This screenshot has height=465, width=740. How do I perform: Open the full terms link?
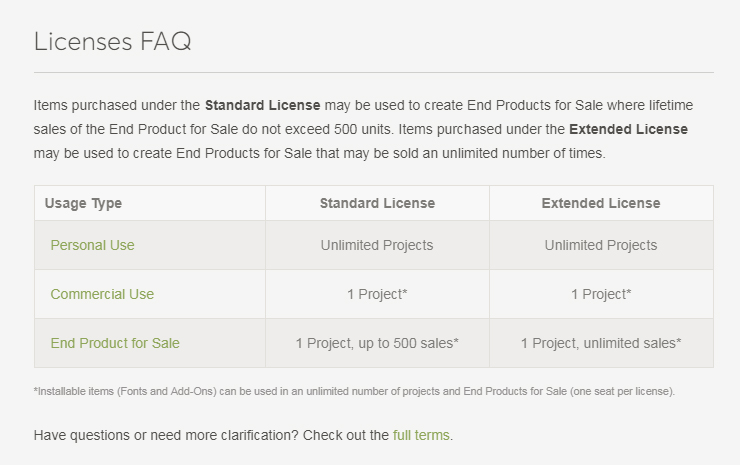[x=421, y=435]
